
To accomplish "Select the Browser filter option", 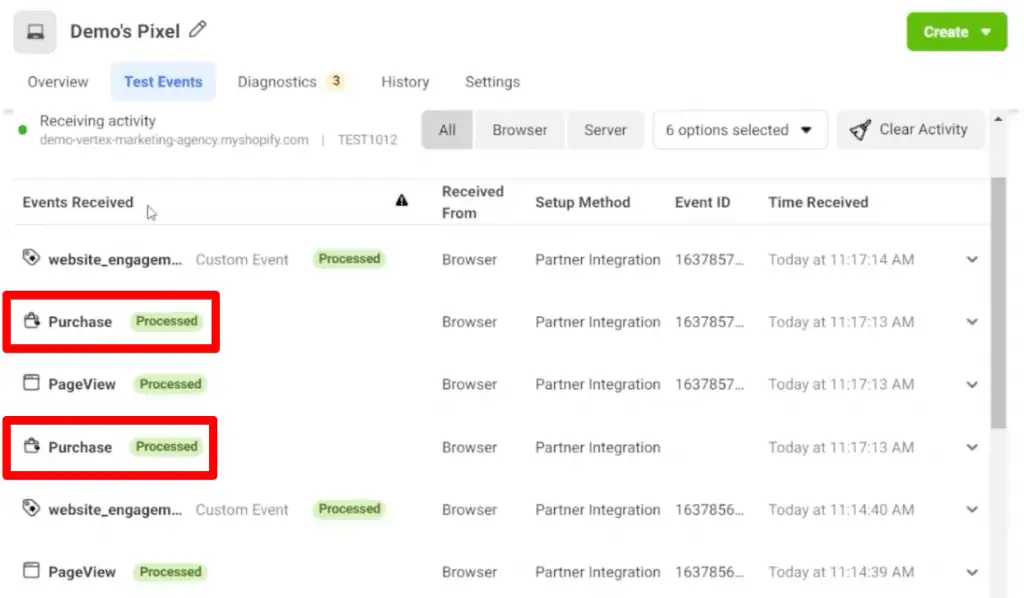I will click(x=519, y=129).
